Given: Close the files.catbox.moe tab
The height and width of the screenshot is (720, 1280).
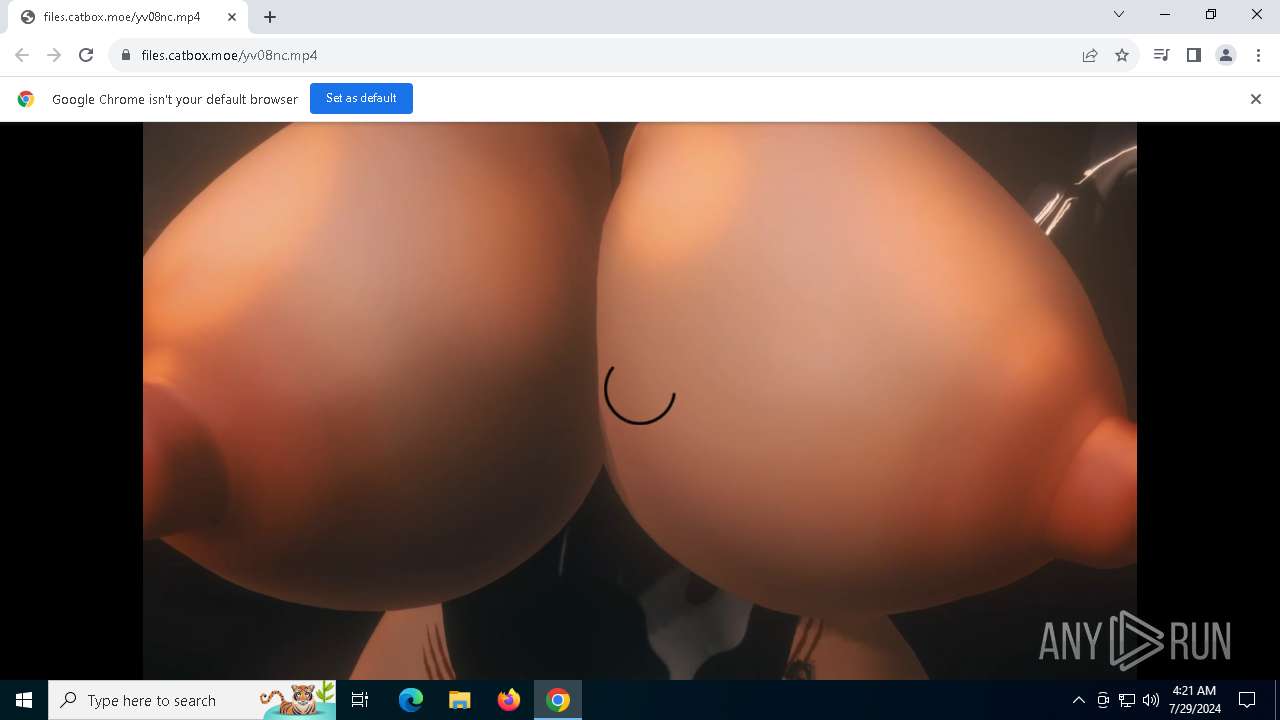Looking at the screenshot, I should (x=232, y=17).
